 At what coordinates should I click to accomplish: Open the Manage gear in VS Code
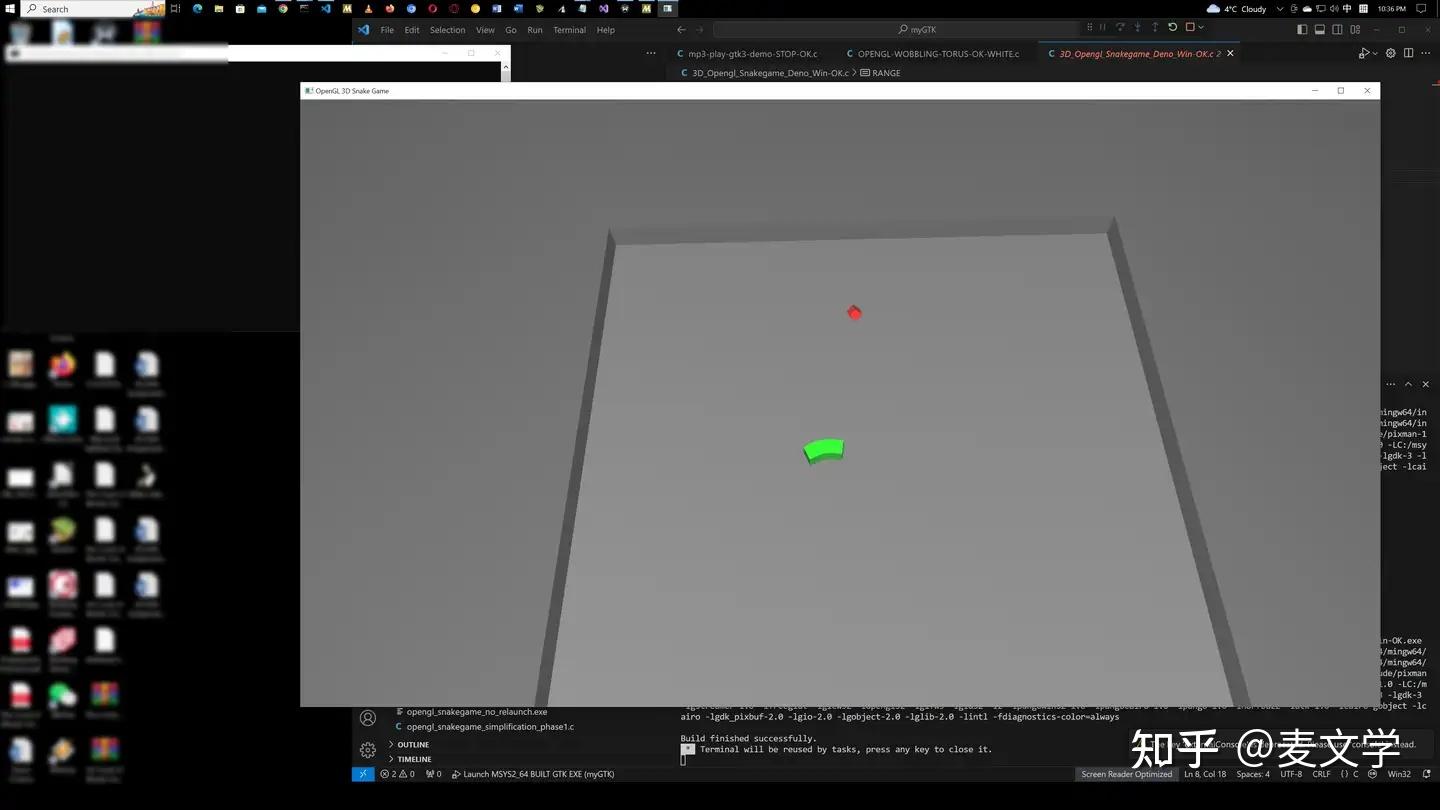point(368,749)
